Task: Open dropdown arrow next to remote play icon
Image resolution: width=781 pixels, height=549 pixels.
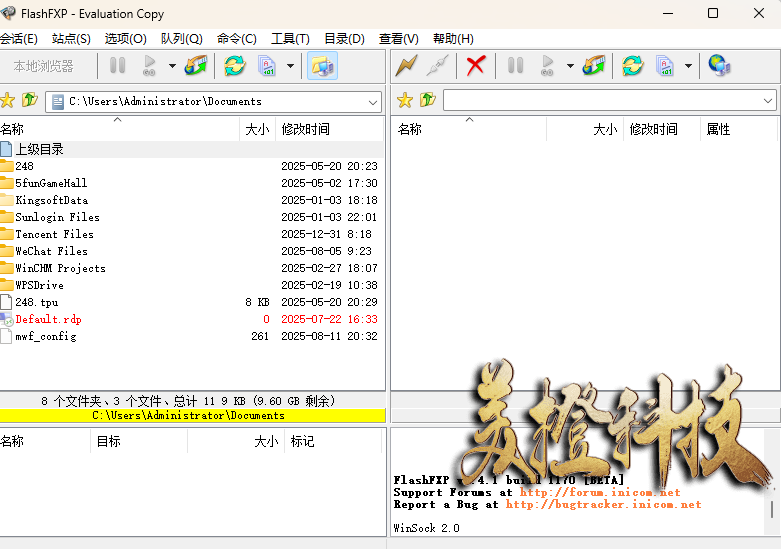Action: [570, 66]
